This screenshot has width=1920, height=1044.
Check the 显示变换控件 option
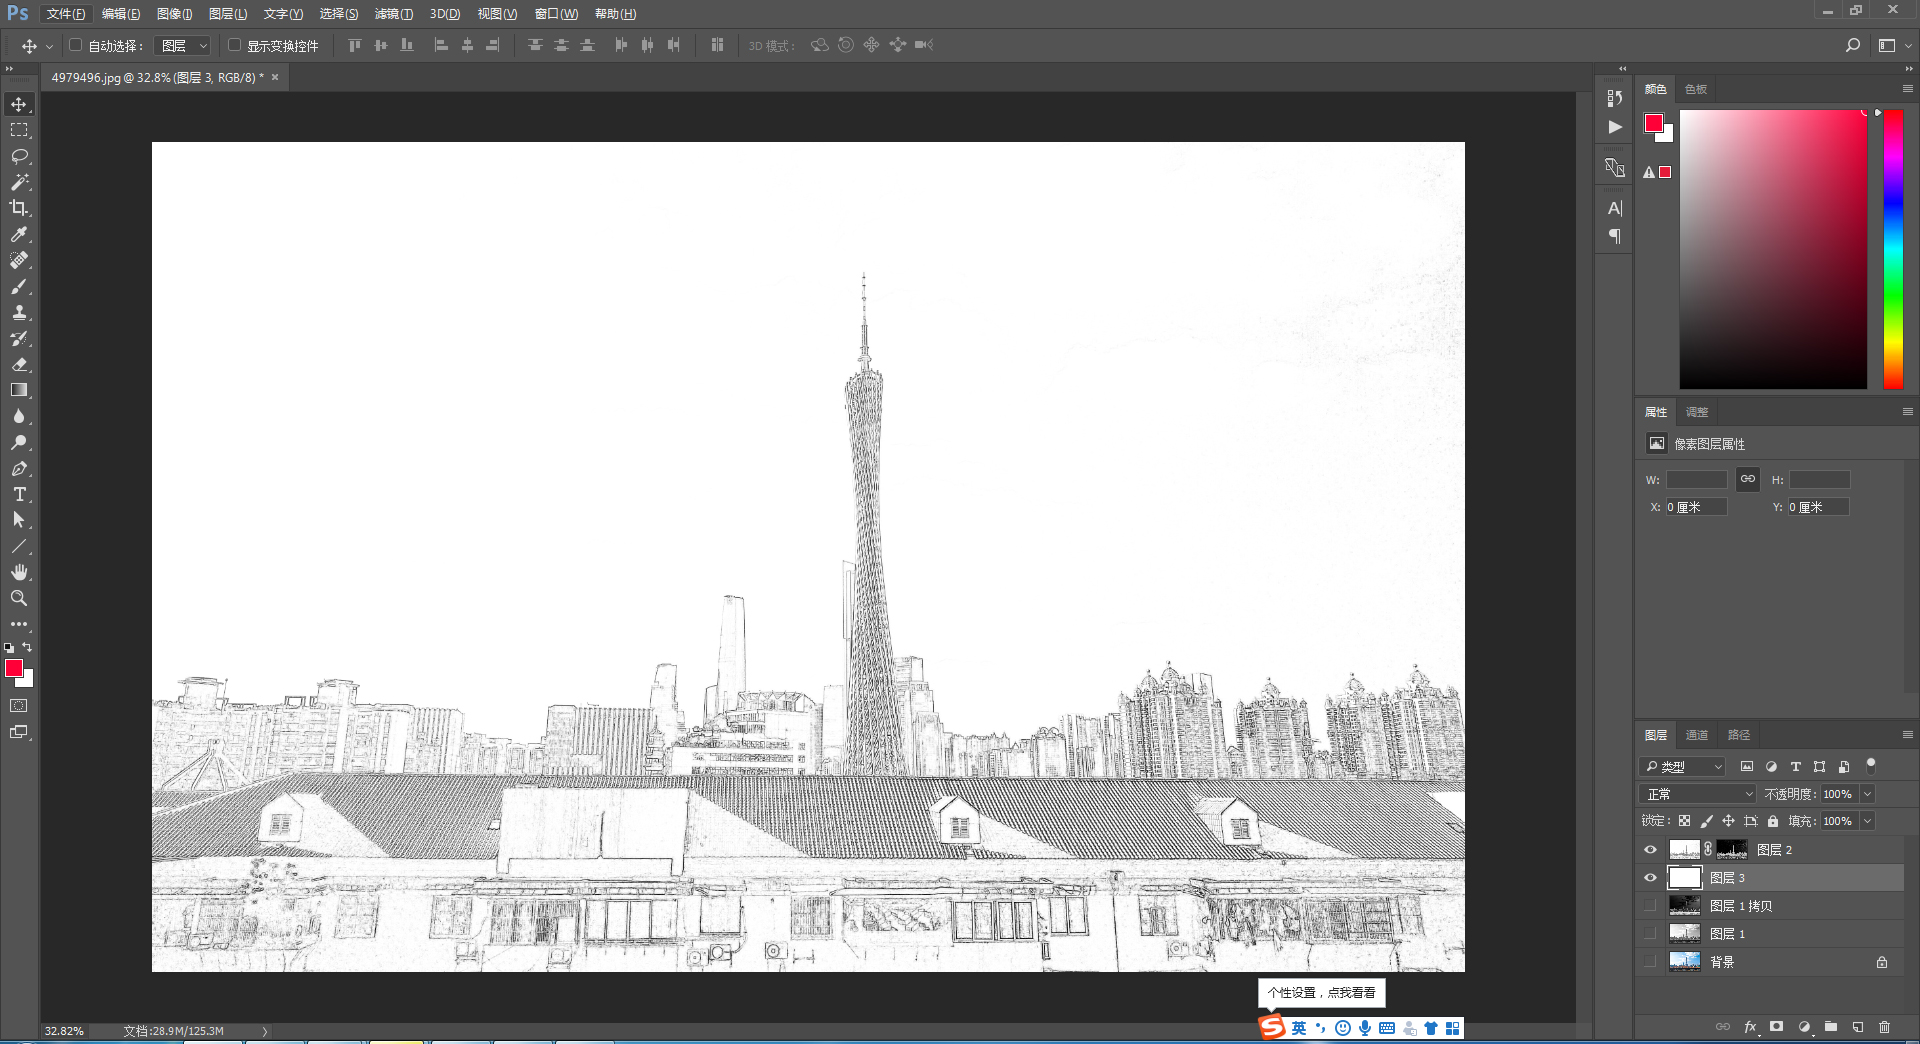235,45
